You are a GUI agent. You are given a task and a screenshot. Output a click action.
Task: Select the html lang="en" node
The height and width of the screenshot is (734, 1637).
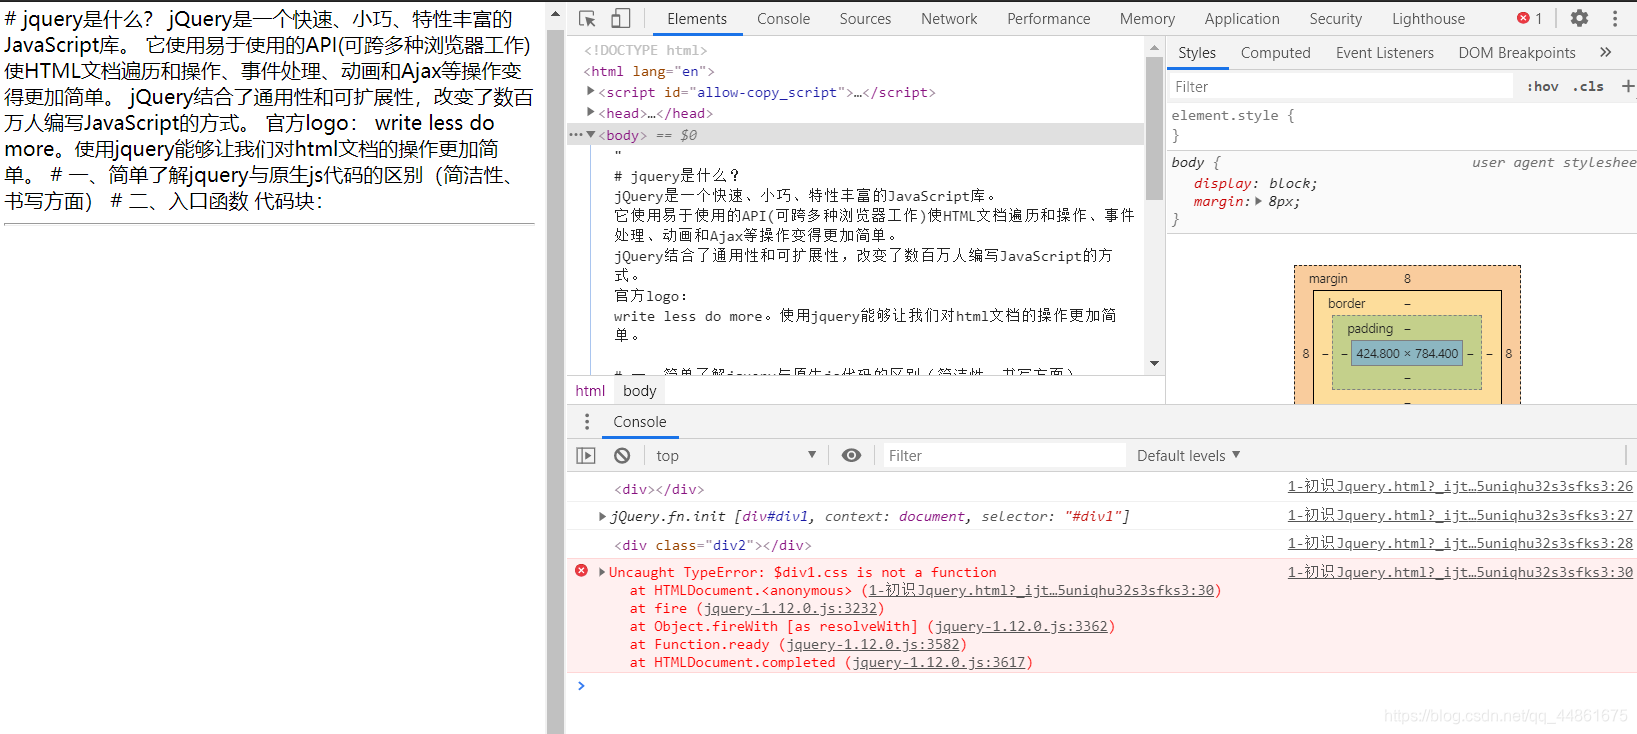(x=649, y=71)
